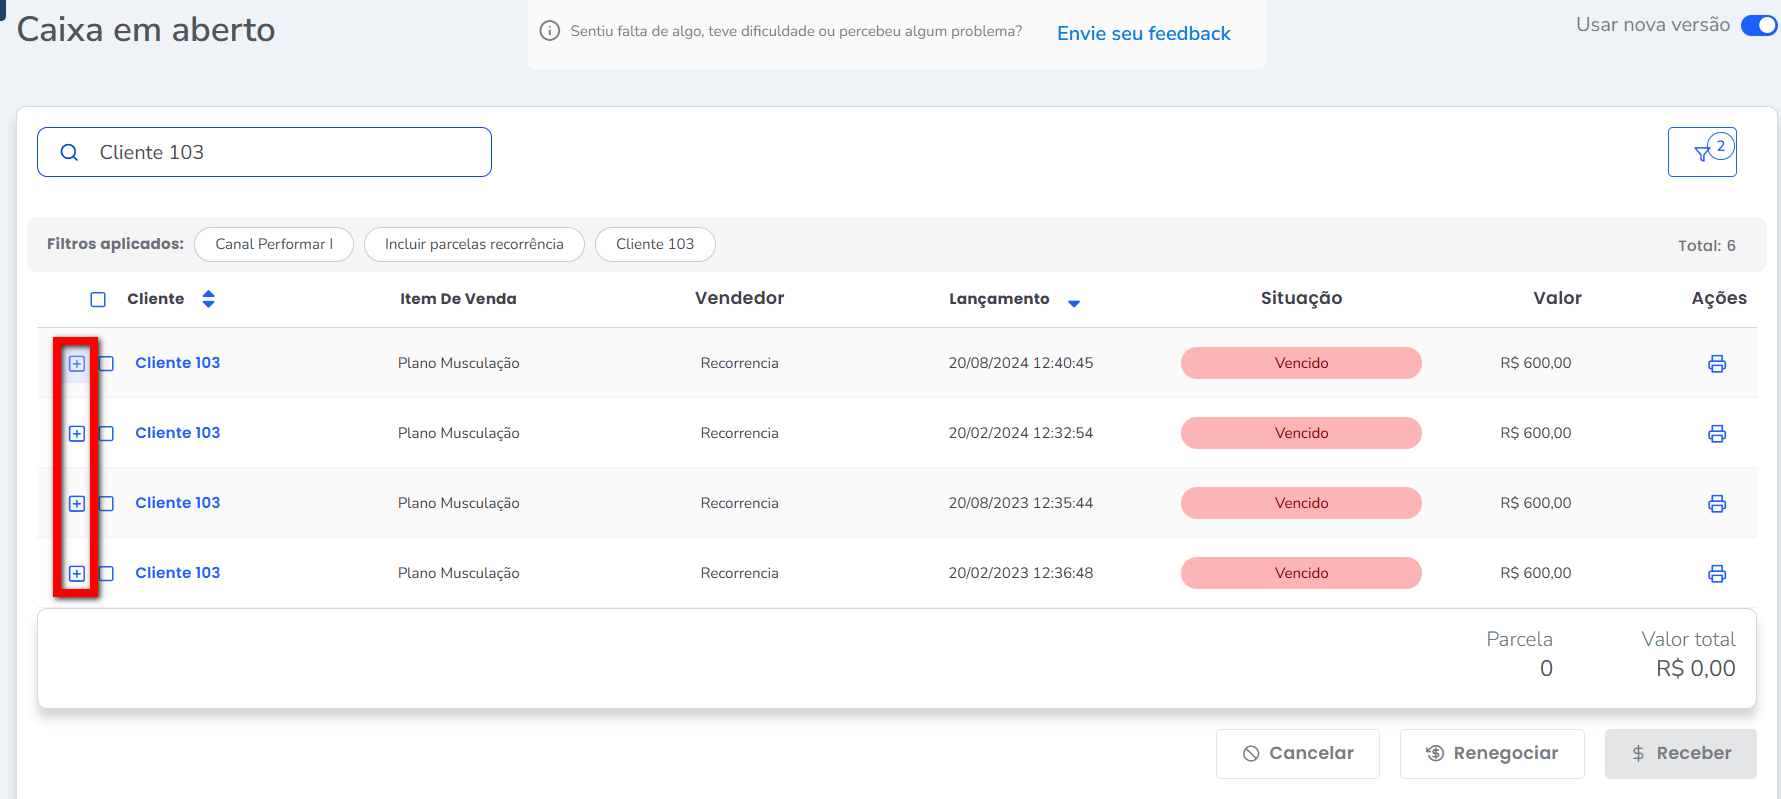Expand the 20/08/2023 row with plus icon
The image size is (1781, 799).
(x=77, y=504)
